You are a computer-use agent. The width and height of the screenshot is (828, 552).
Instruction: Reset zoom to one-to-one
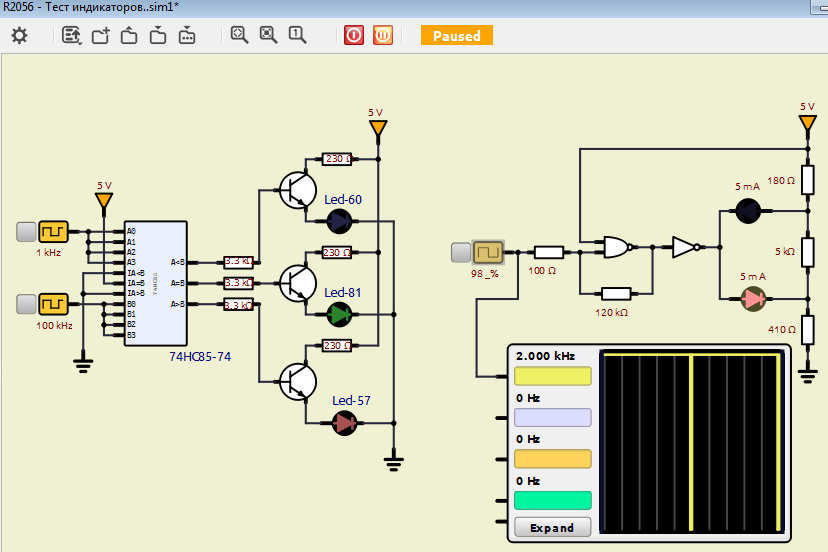pyautogui.click(x=297, y=35)
